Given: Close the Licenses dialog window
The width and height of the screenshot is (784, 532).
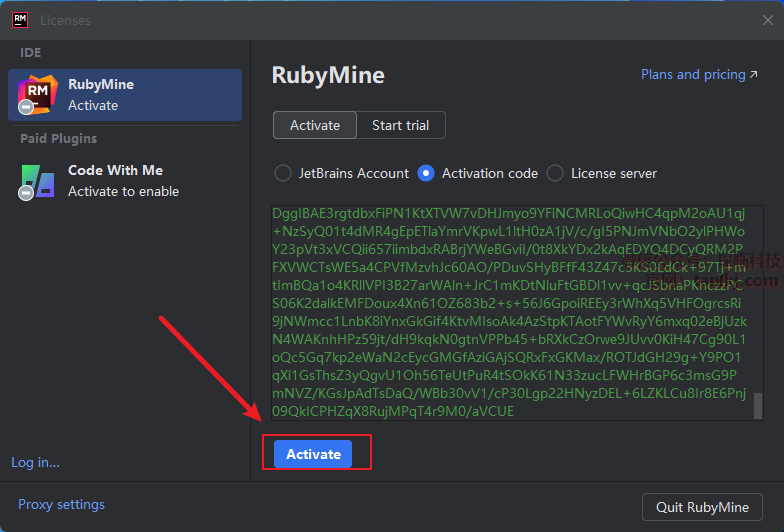Looking at the screenshot, I should (767, 20).
